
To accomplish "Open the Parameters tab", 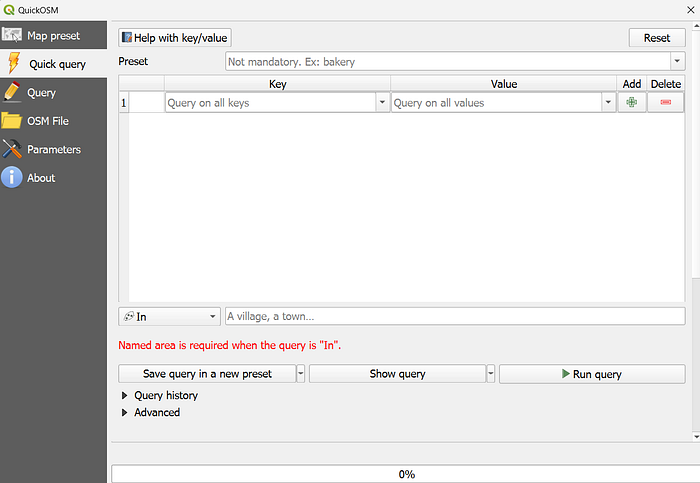I will click(x=53, y=149).
